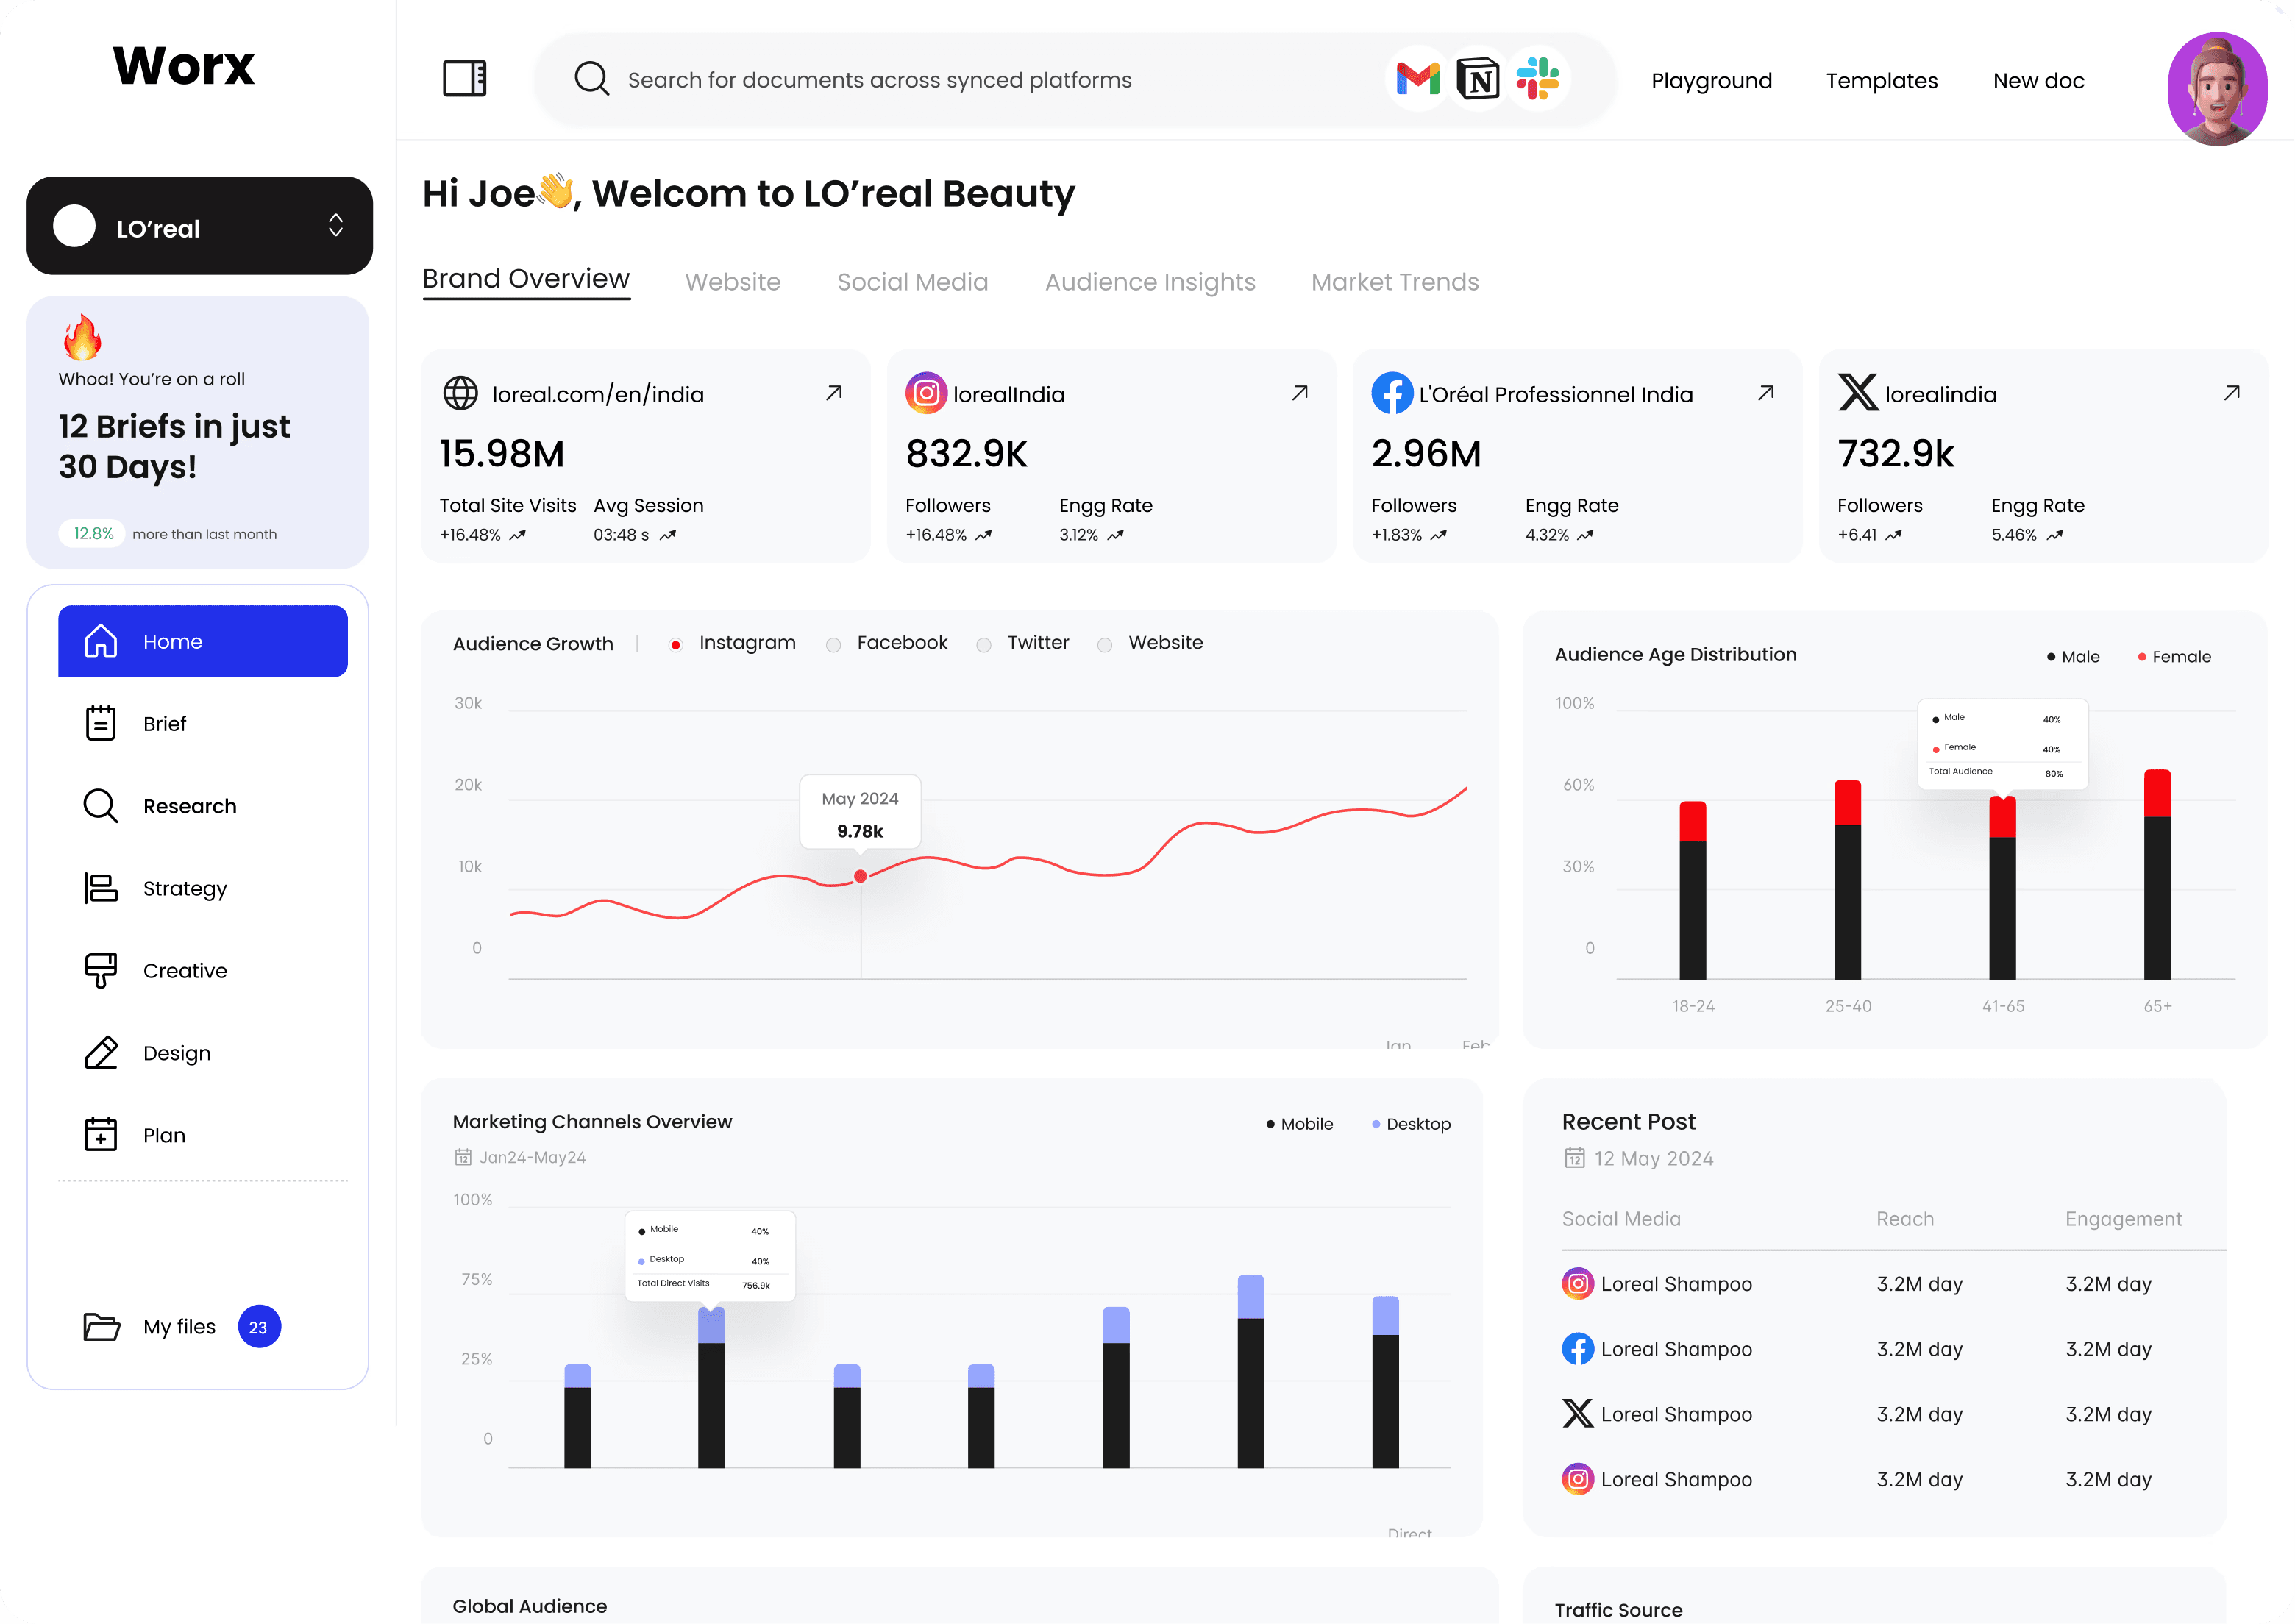Click the Creative paint roller icon

point(100,970)
